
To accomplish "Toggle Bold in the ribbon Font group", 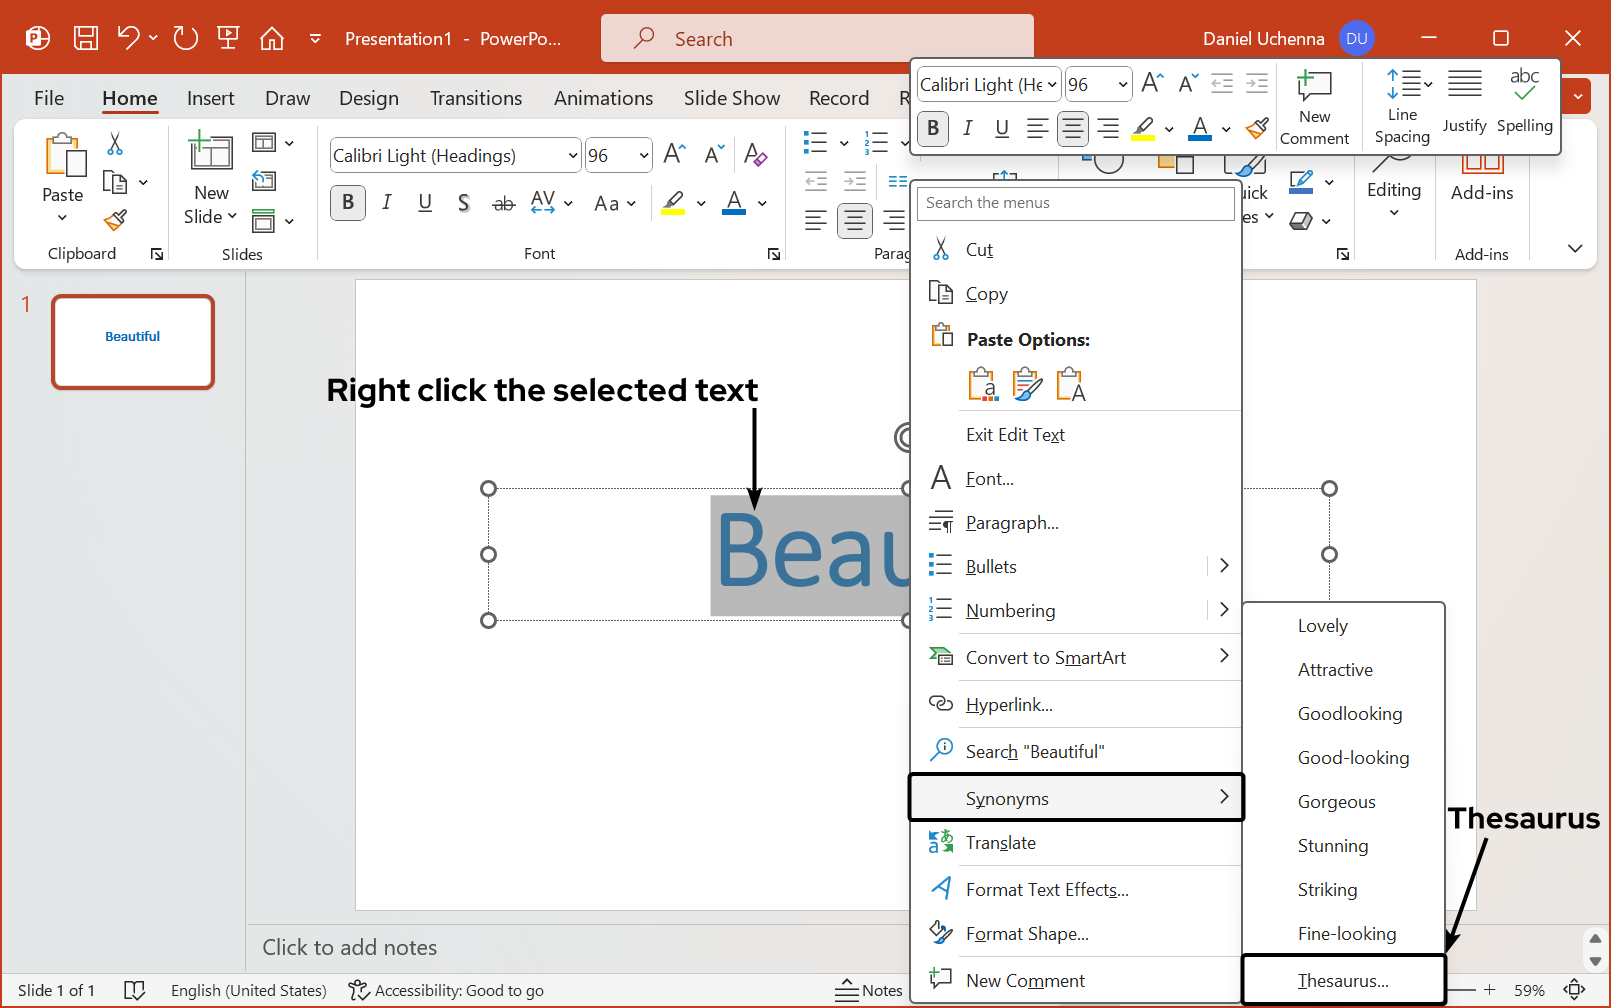I will pos(348,203).
